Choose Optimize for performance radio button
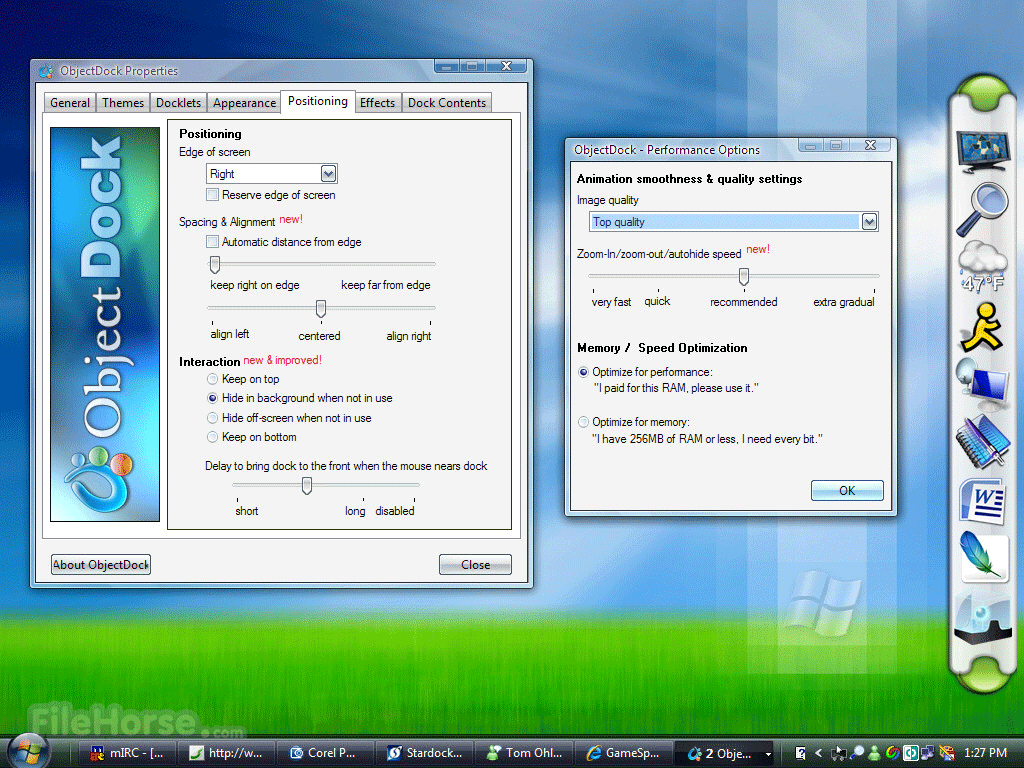Screen dimensions: 1024x768 pos(583,372)
